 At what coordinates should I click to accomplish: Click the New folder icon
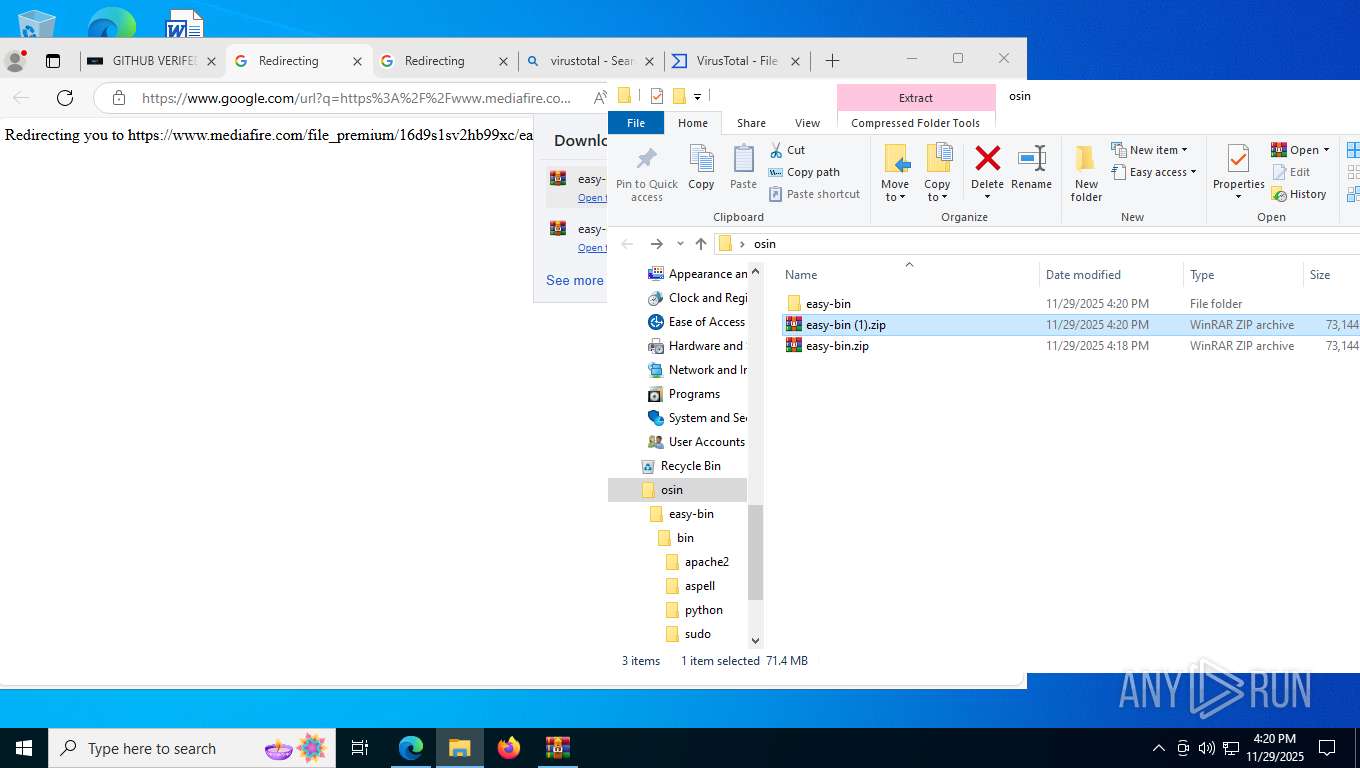pos(1086,159)
